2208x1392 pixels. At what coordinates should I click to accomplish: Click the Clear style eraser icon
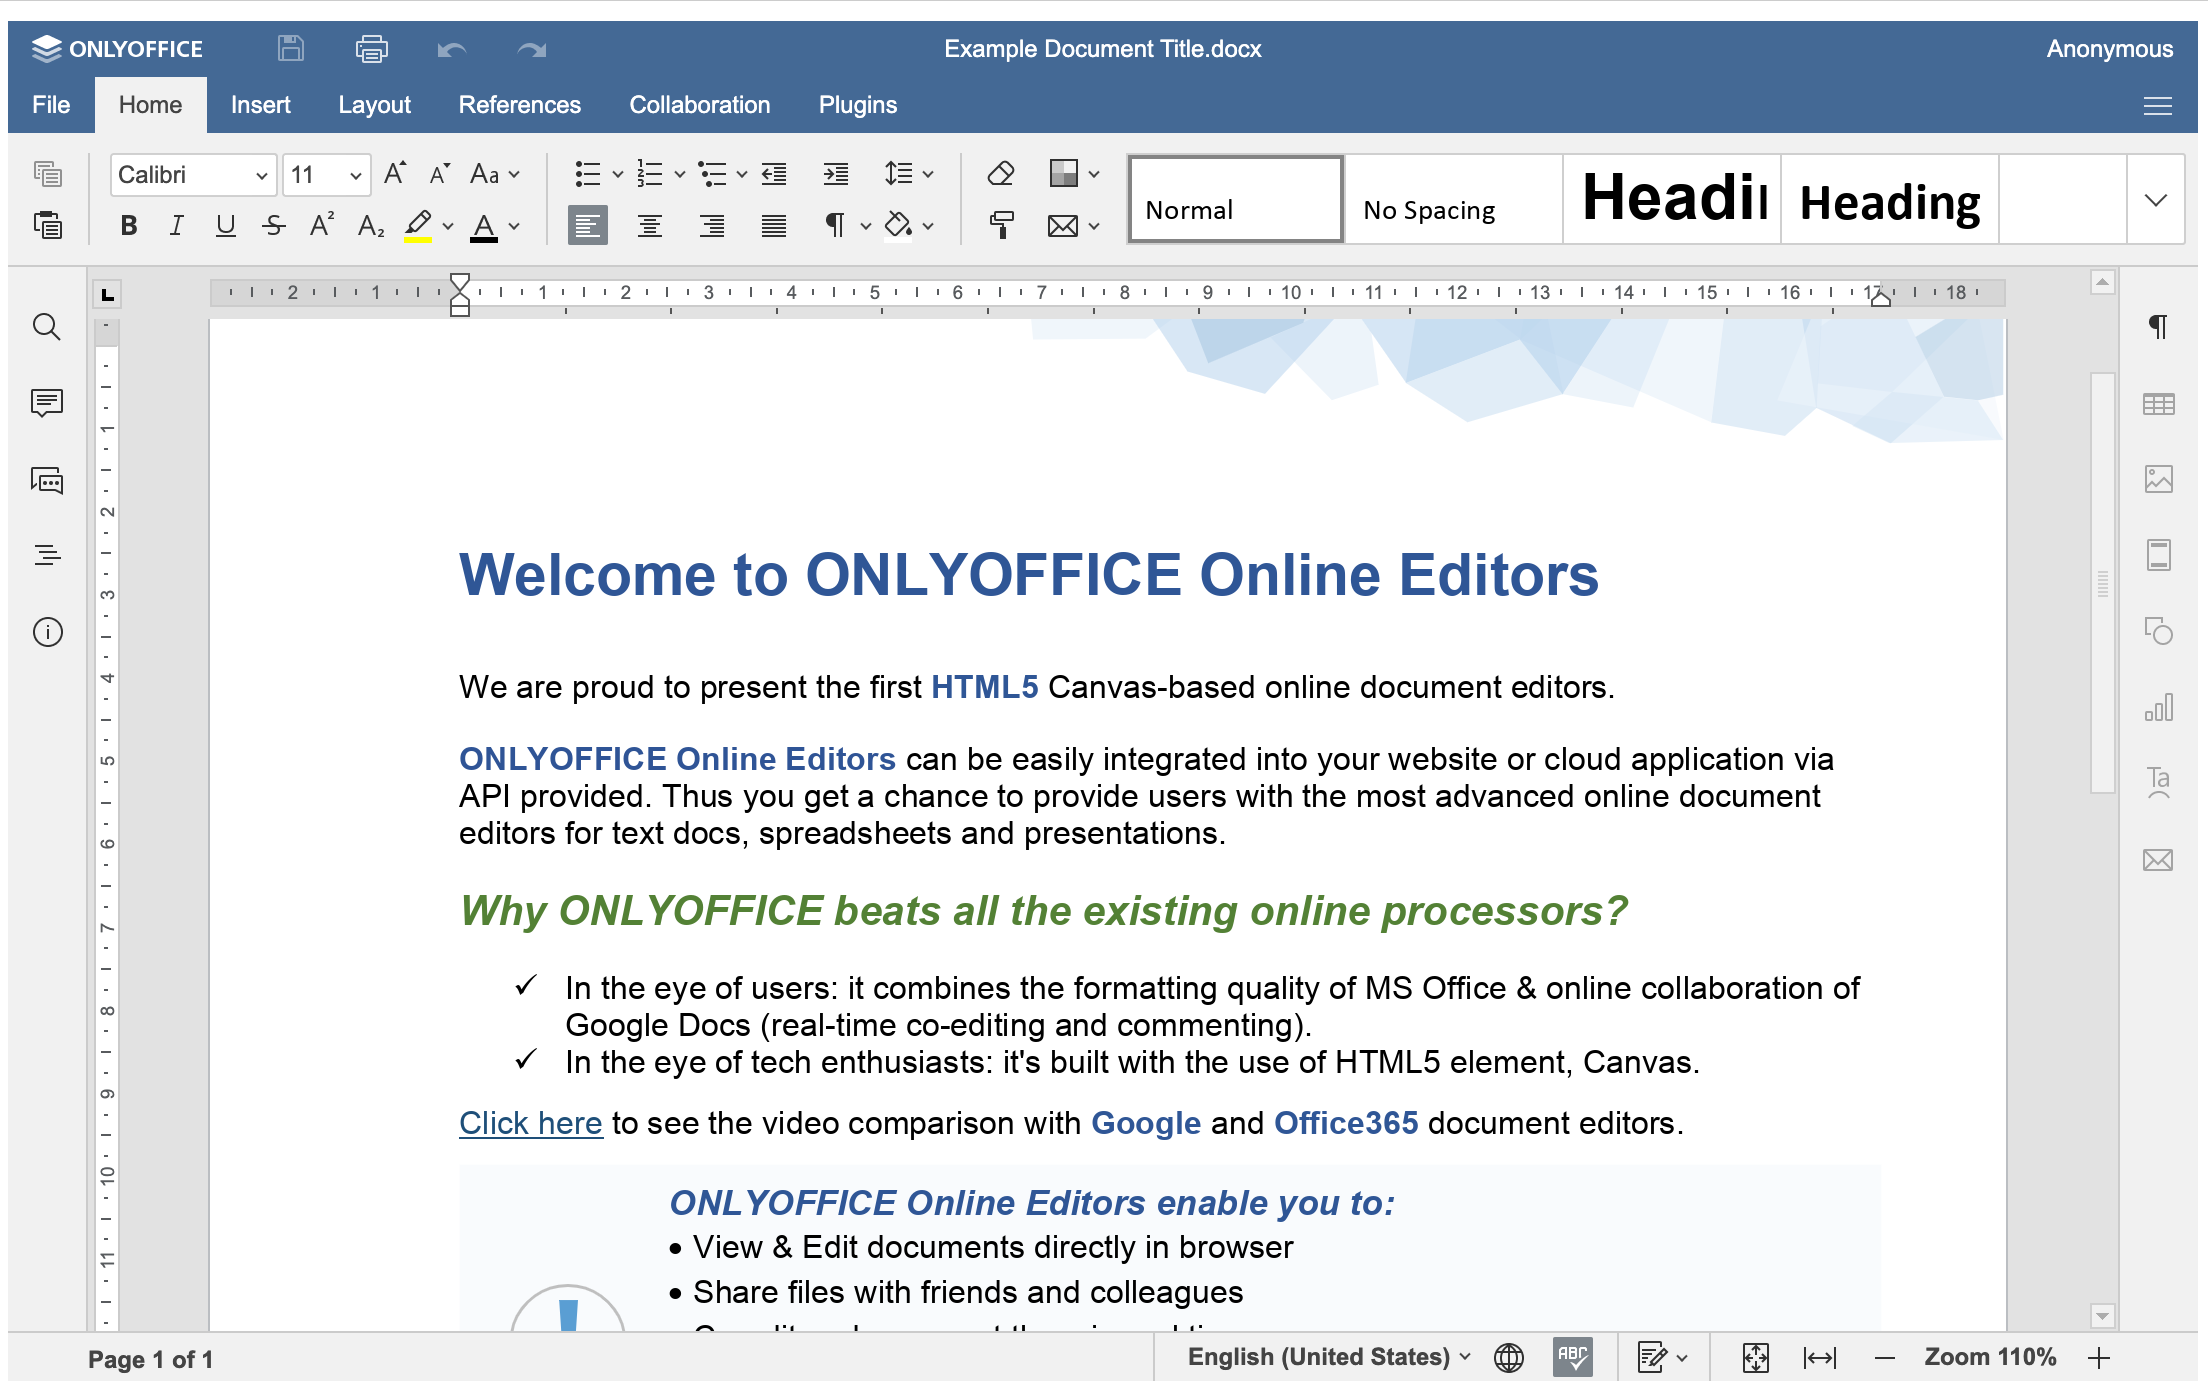pos(1001,174)
